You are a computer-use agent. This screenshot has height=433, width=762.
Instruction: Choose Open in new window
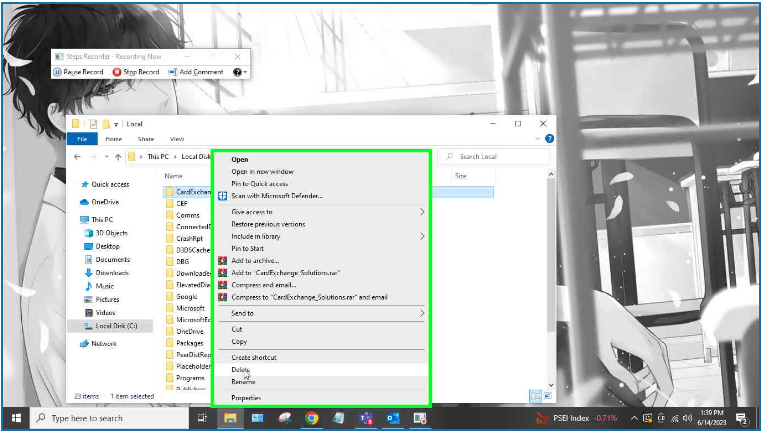[321, 172]
